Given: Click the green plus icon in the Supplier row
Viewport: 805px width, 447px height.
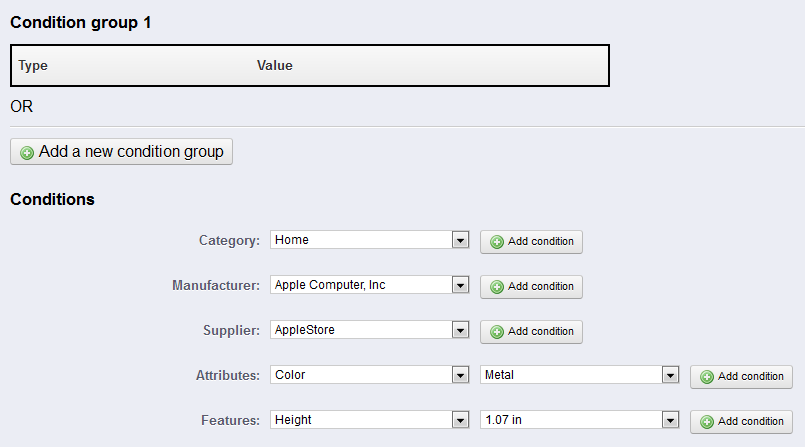Looking at the screenshot, I should click(496, 332).
